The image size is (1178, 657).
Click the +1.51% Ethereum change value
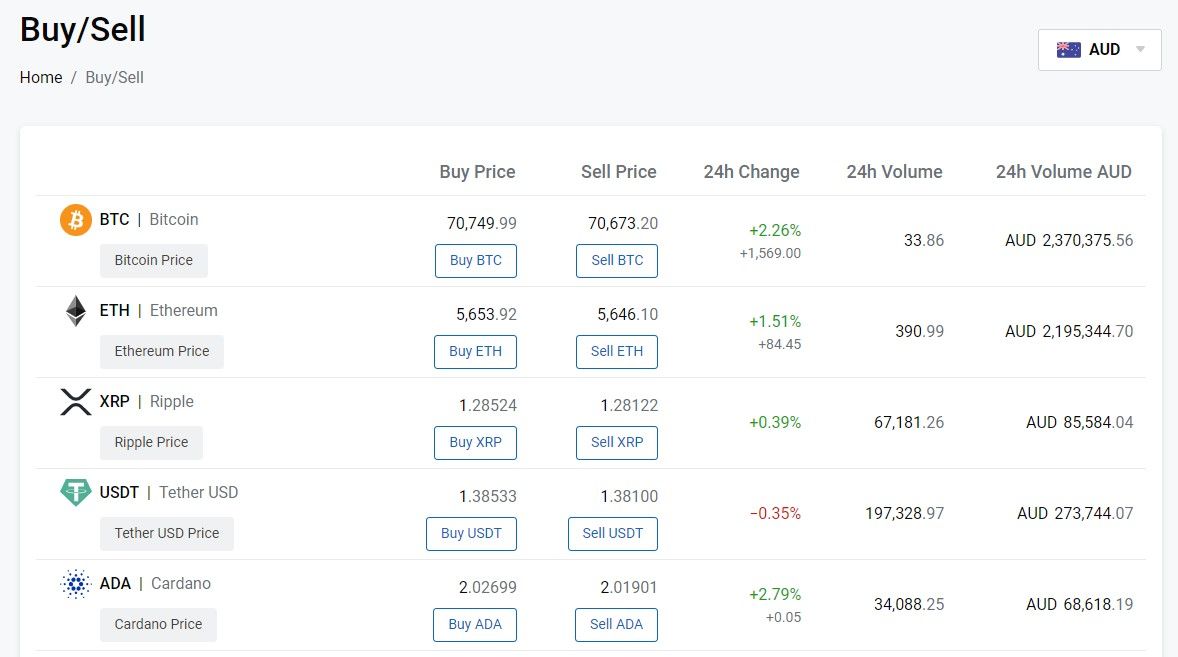[x=775, y=321]
